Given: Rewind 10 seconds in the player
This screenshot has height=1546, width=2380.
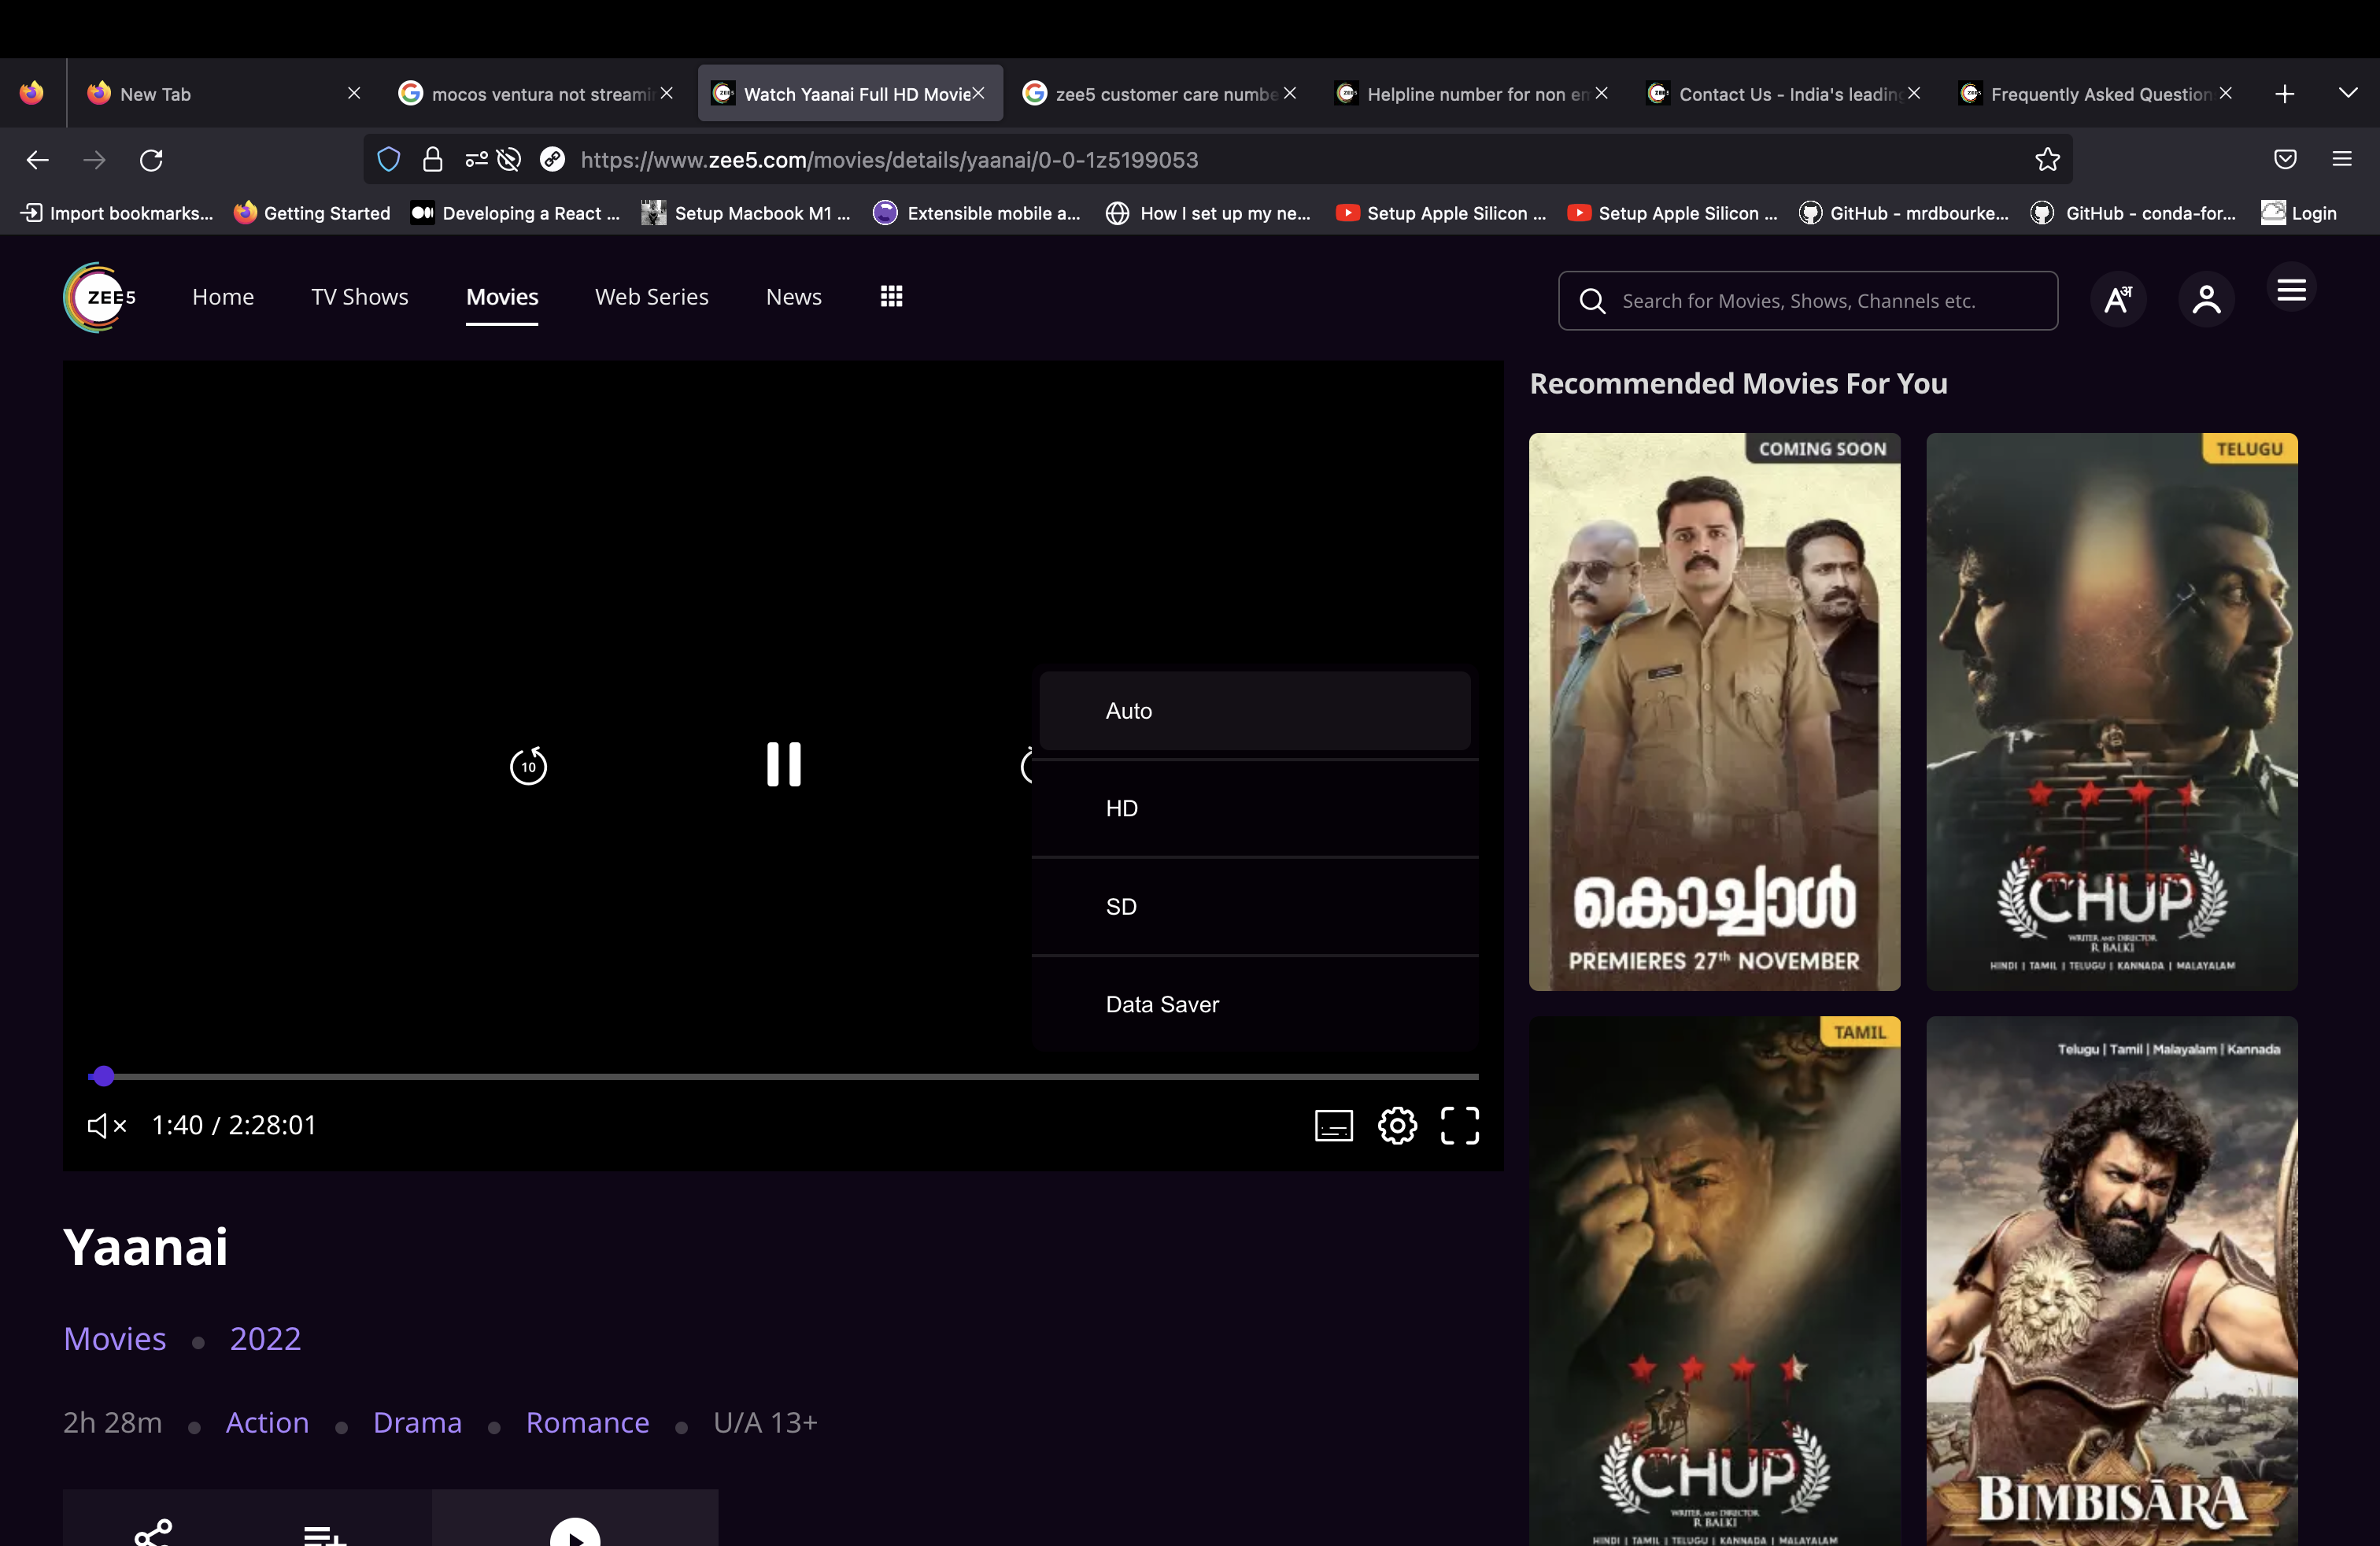Looking at the screenshot, I should [x=528, y=767].
